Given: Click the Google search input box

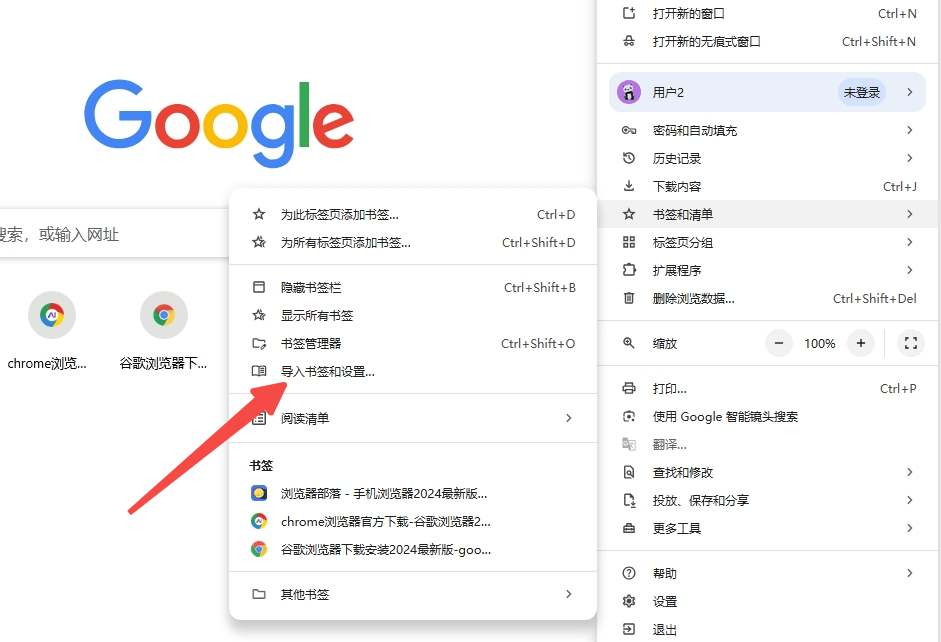Looking at the screenshot, I should 114,234.
